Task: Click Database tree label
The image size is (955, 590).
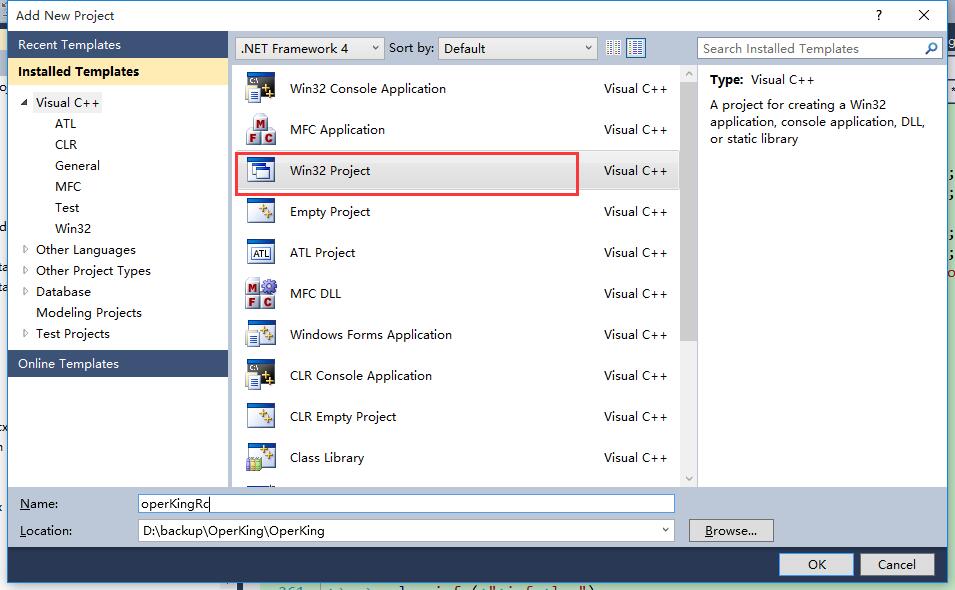Action: [x=63, y=292]
